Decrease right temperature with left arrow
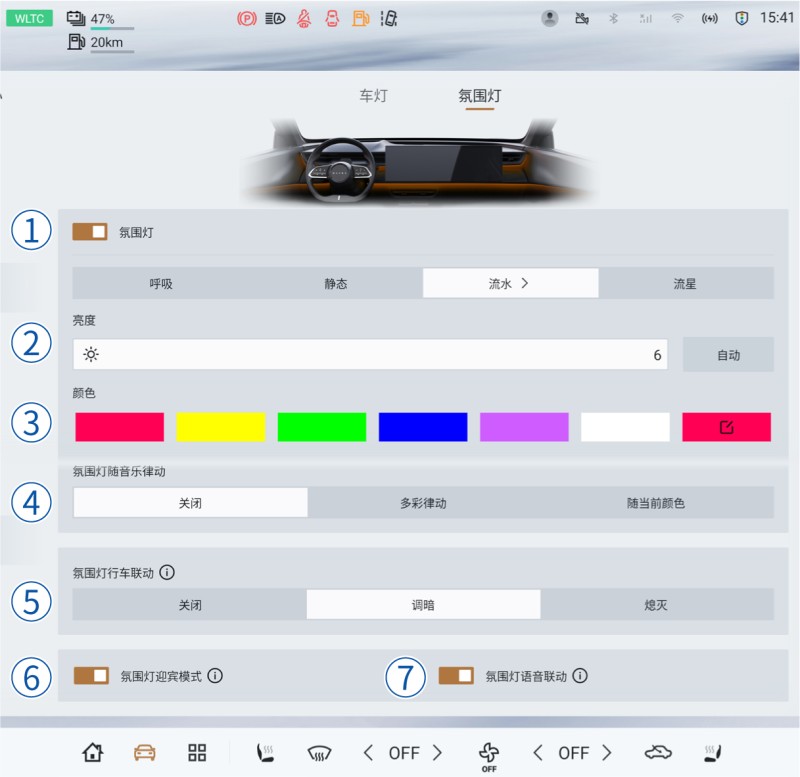Viewport: 800px width, 777px height. click(x=538, y=753)
